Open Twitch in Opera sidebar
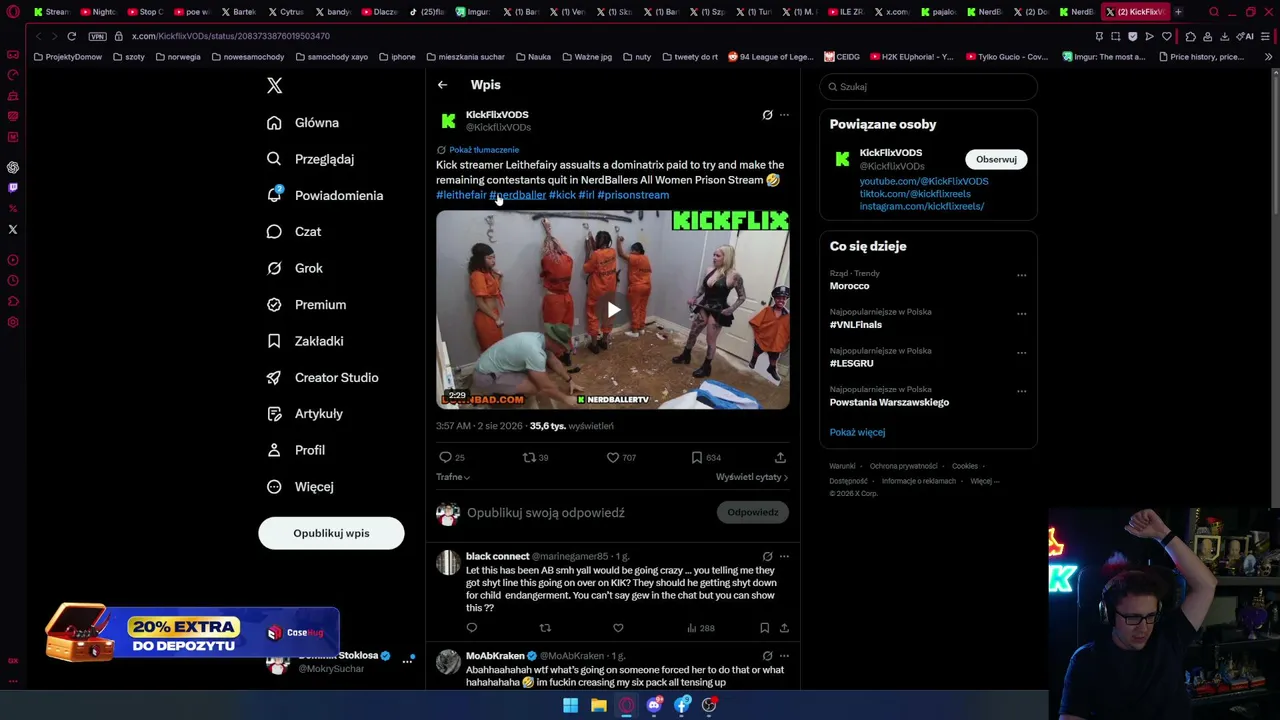Screen dimensions: 1280x720 (x=13, y=188)
